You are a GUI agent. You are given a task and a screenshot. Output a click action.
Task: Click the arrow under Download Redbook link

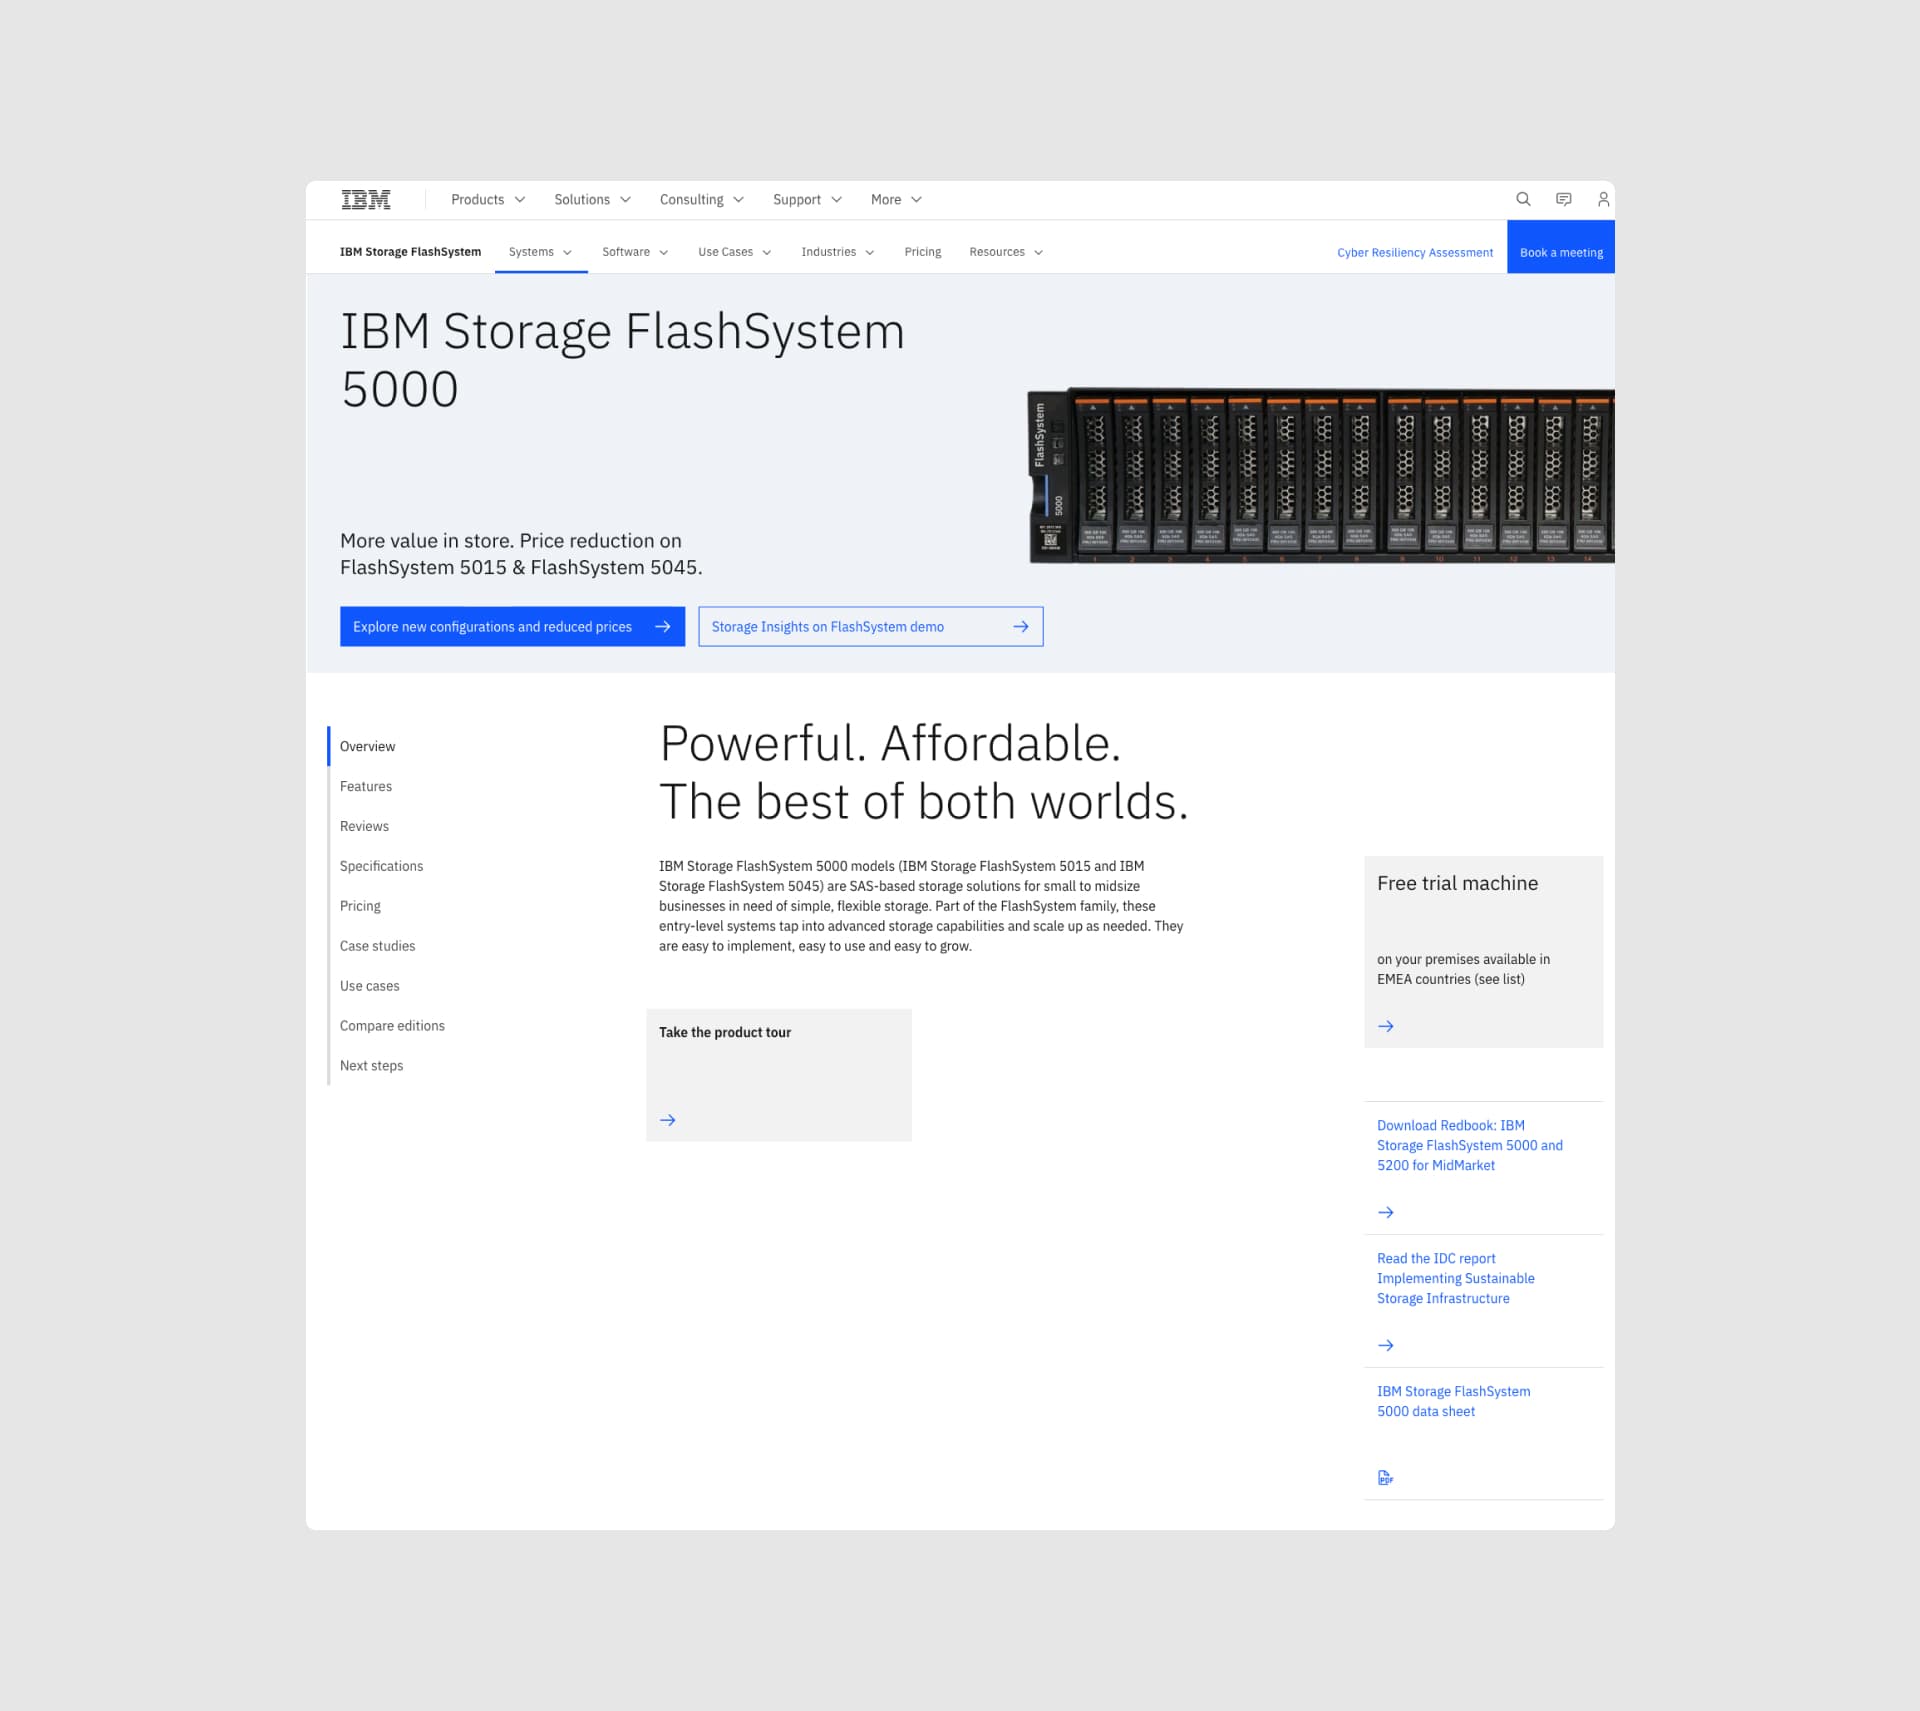(1386, 1212)
